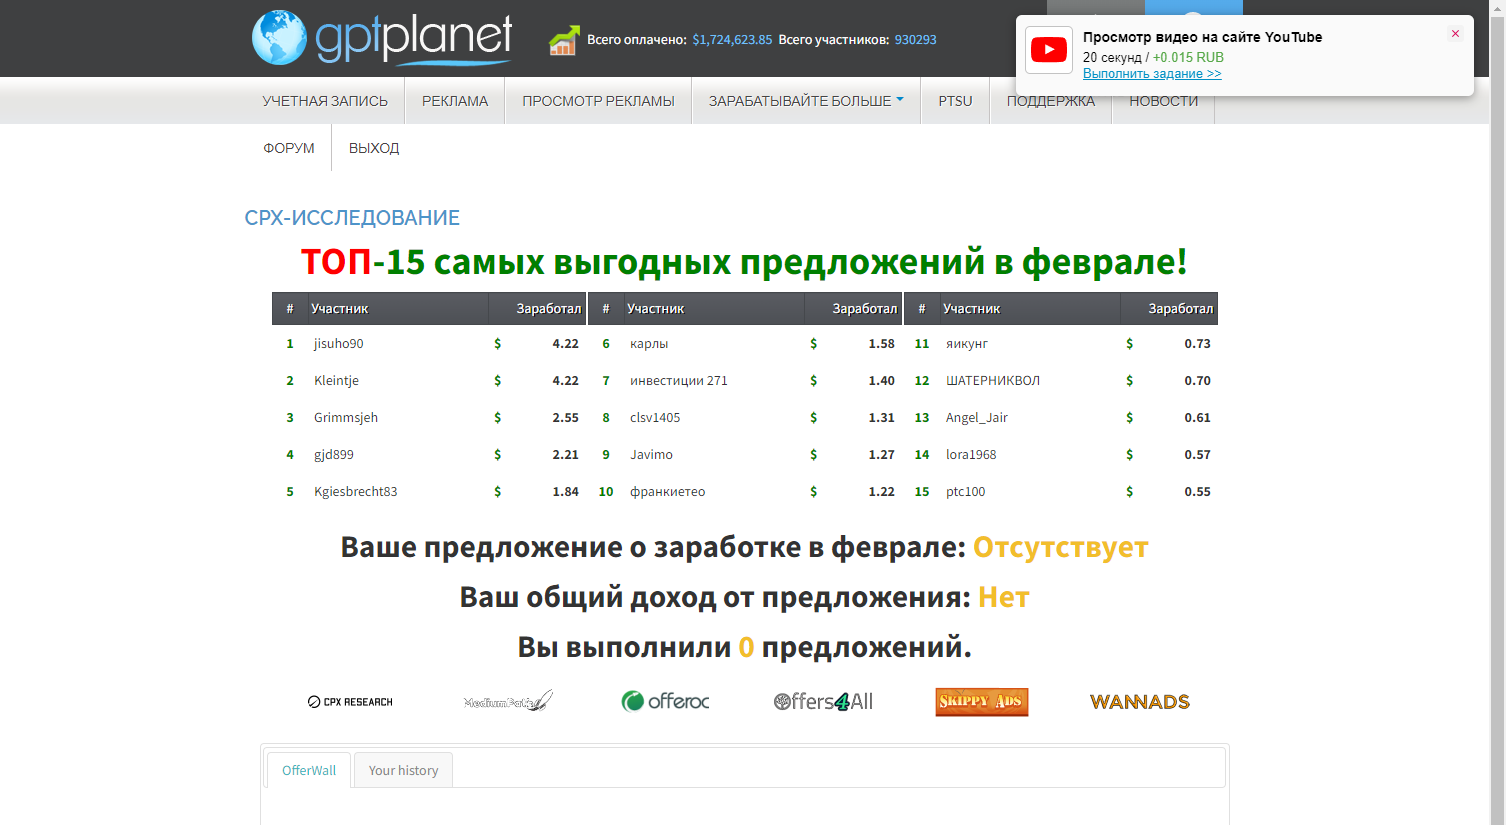
Task: Click participant jisuho90 in the table
Action: pyautogui.click(x=339, y=343)
